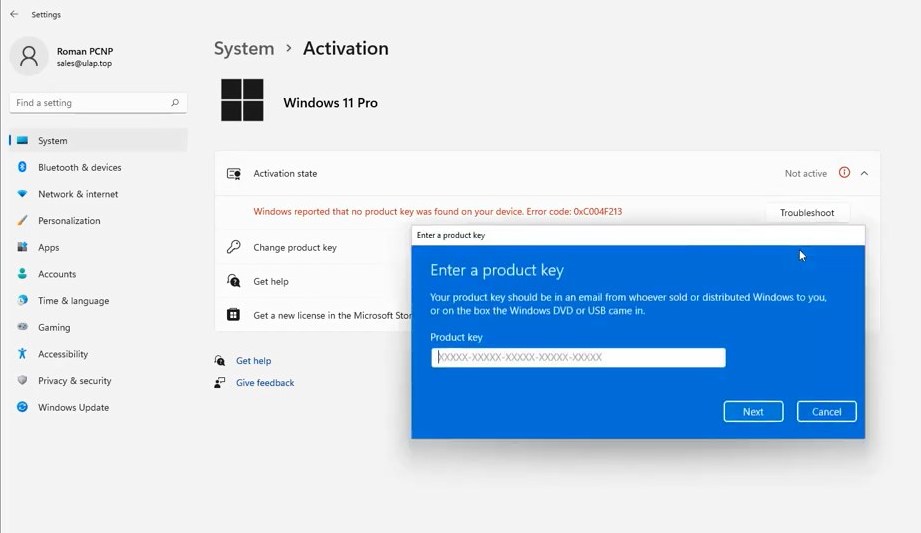This screenshot has width=921, height=533.
Task: Click the Activation state certificate icon
Action: [x=234, y=173]
